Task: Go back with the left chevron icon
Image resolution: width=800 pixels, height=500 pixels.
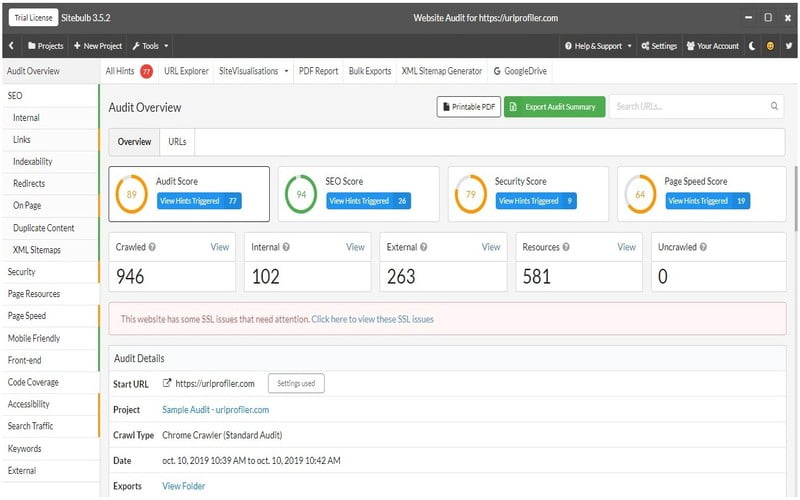Action: click(x=11, y=46)
